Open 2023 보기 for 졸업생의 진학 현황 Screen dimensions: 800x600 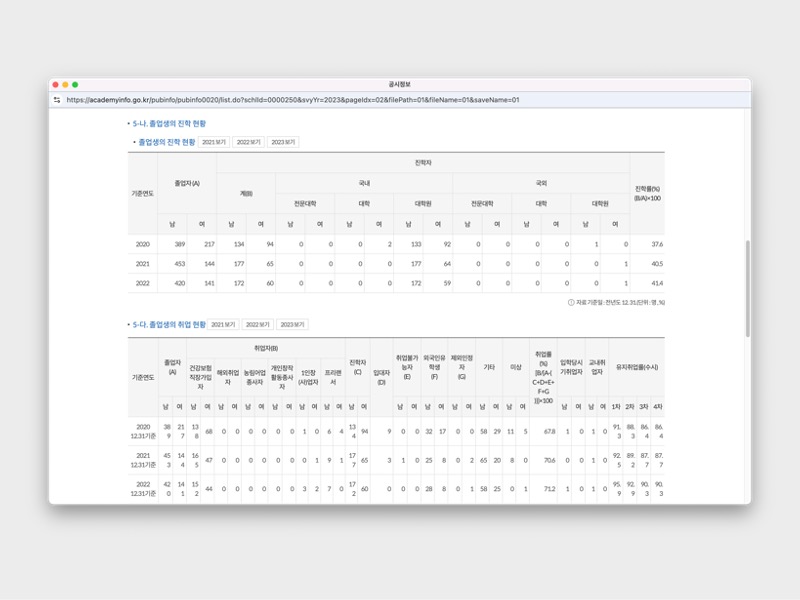(283, 142)
